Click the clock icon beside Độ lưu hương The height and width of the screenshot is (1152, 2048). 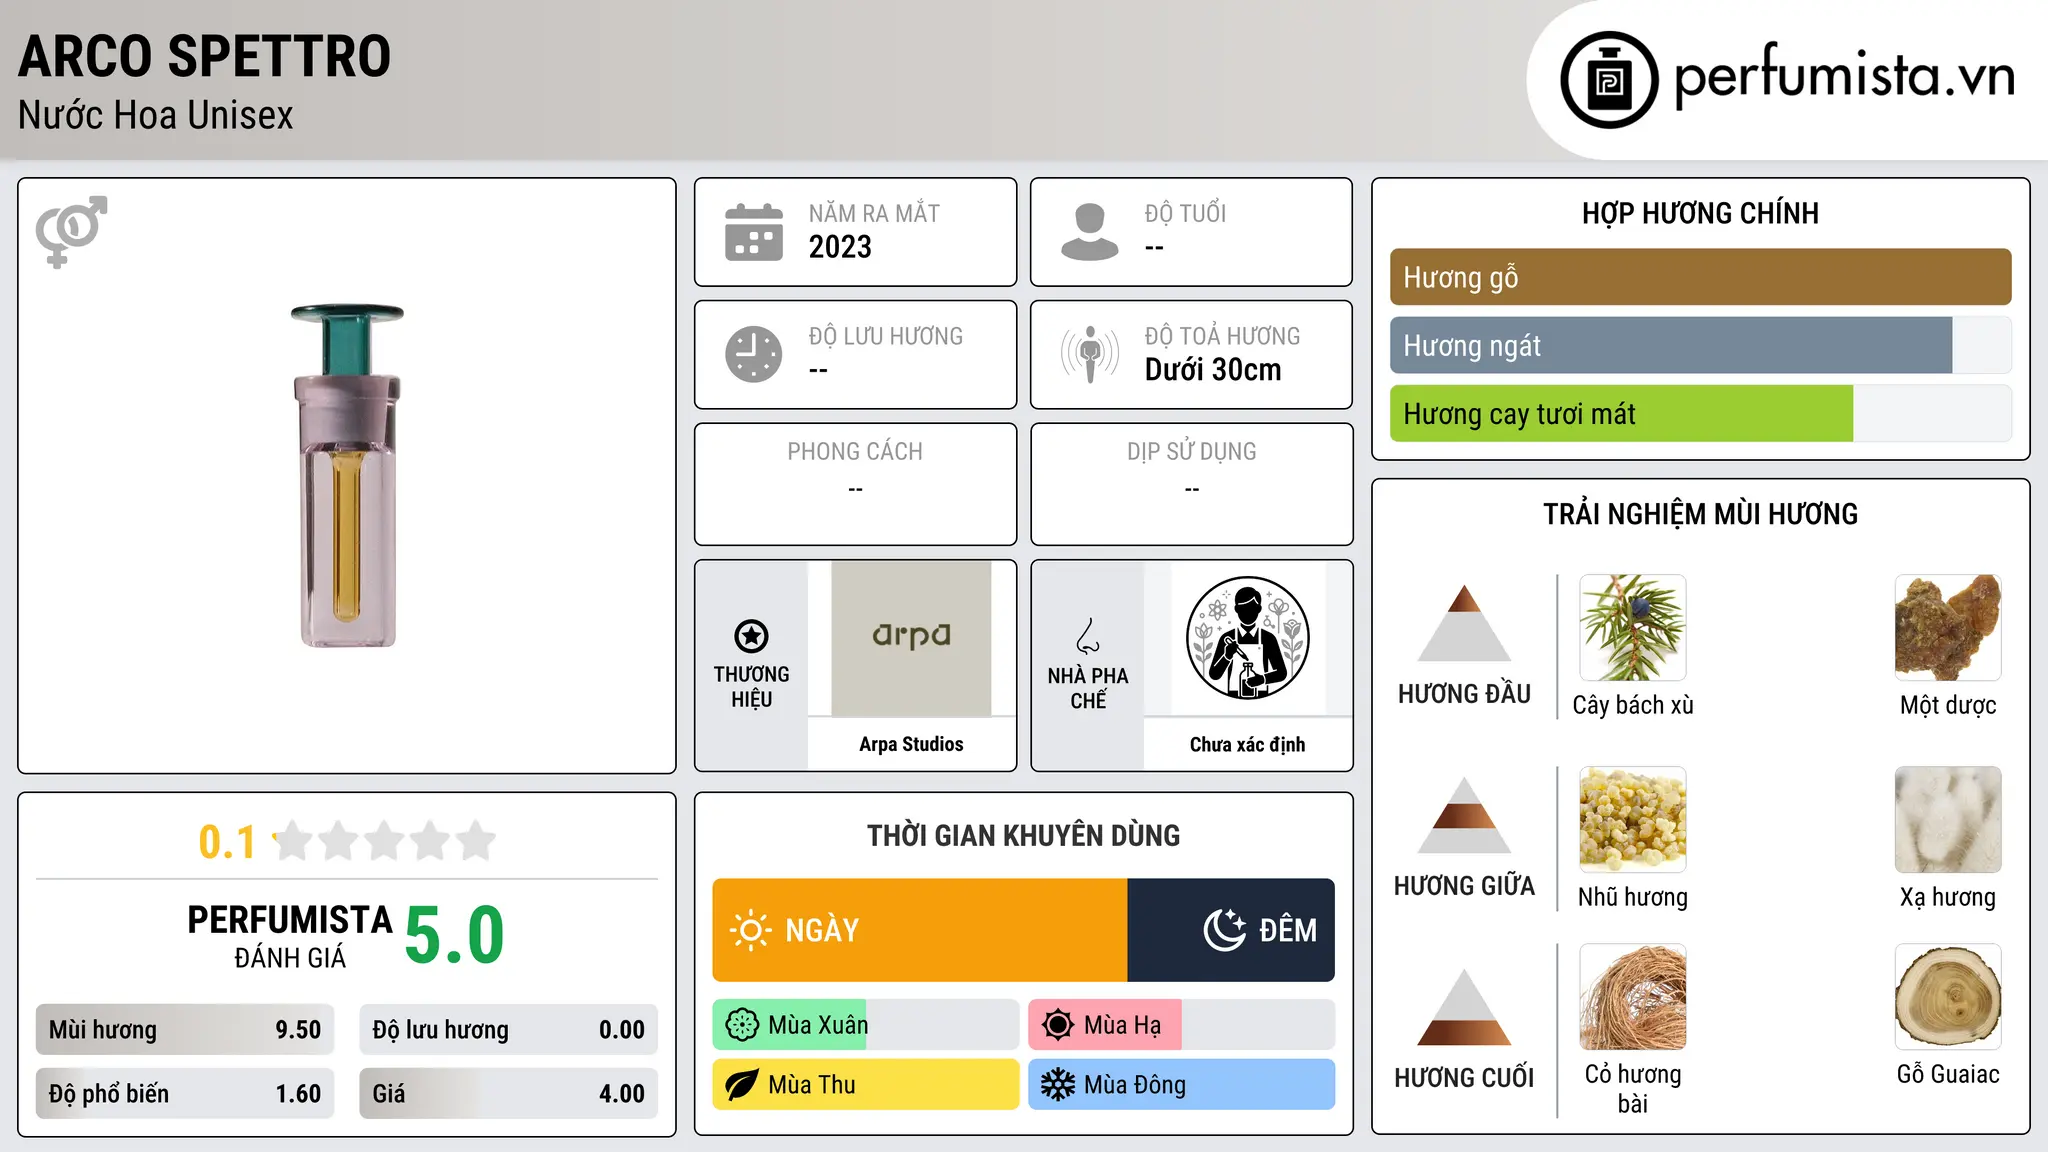click(754, 354)
